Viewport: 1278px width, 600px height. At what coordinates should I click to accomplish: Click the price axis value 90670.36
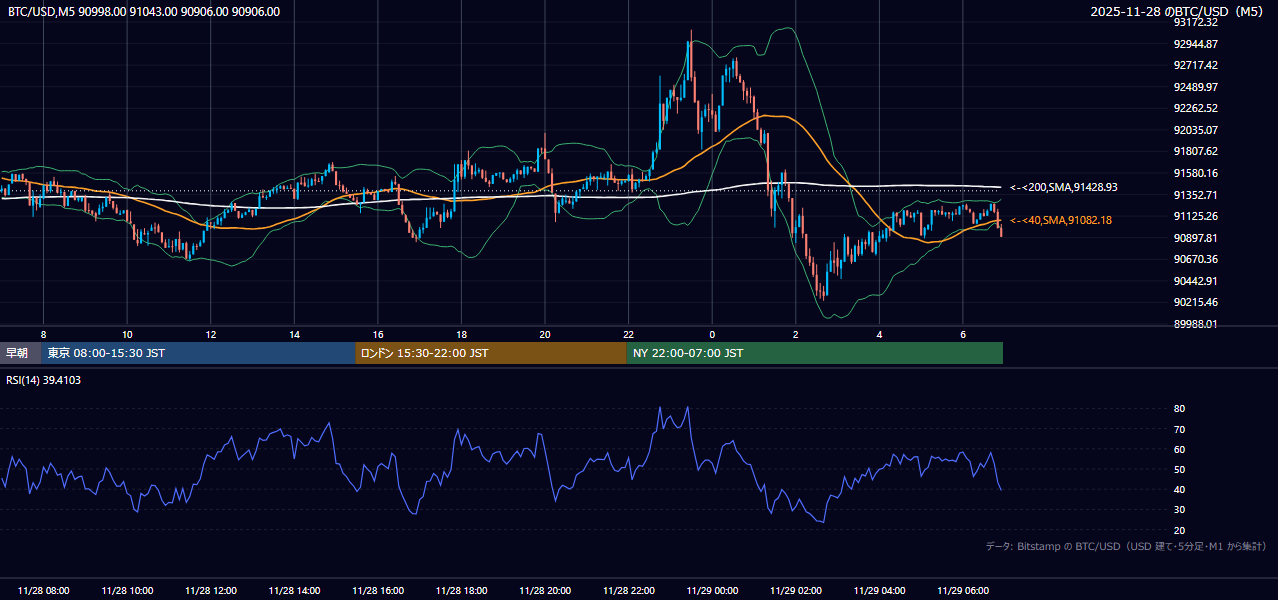1196,259
